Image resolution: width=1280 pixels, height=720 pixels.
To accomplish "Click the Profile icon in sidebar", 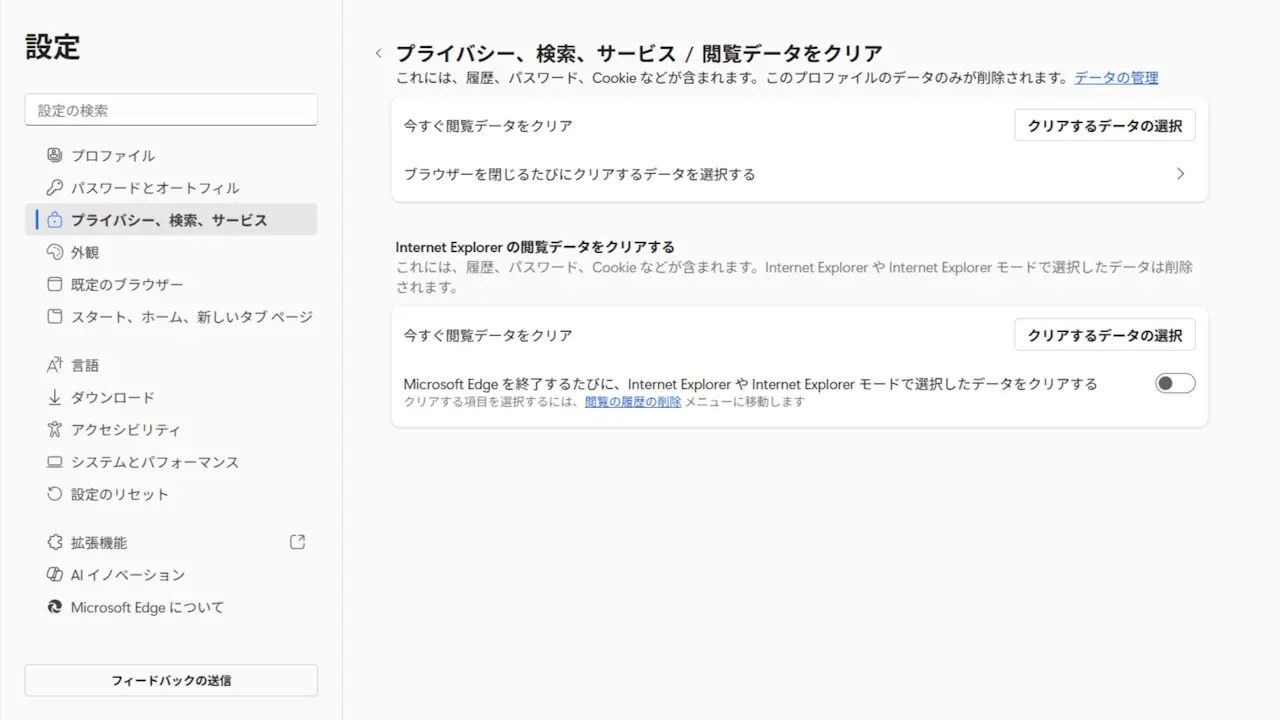I will click(55, 155).
